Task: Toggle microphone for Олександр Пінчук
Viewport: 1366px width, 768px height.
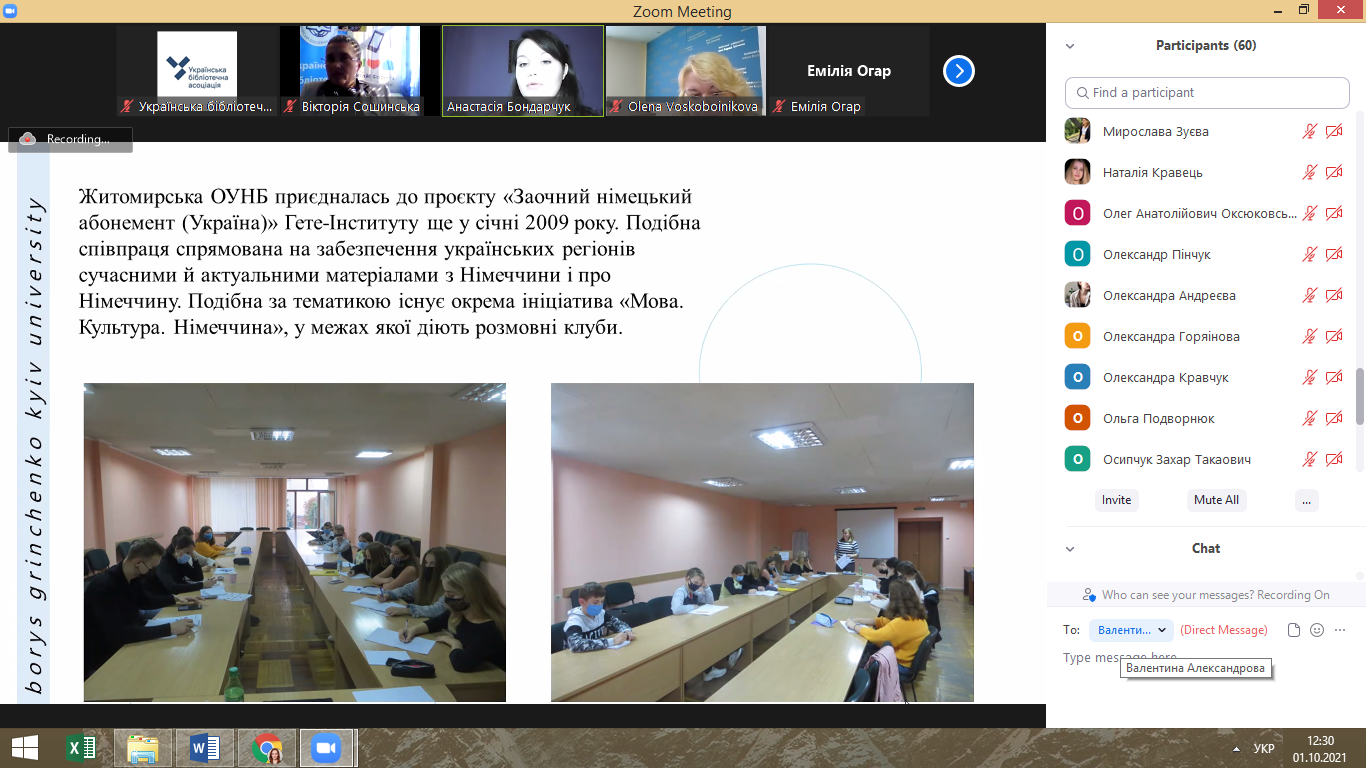Action: (x=1309, y=255)
